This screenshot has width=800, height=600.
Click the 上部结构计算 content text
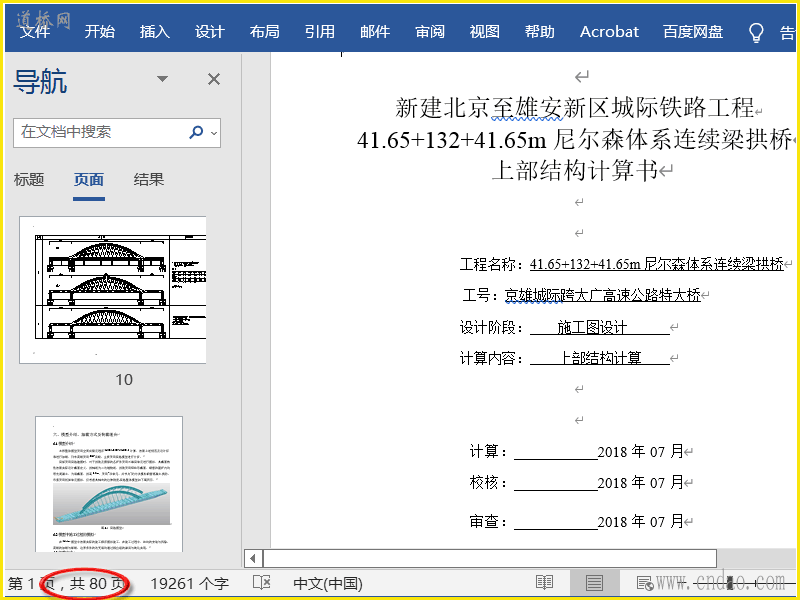point(600,358)
